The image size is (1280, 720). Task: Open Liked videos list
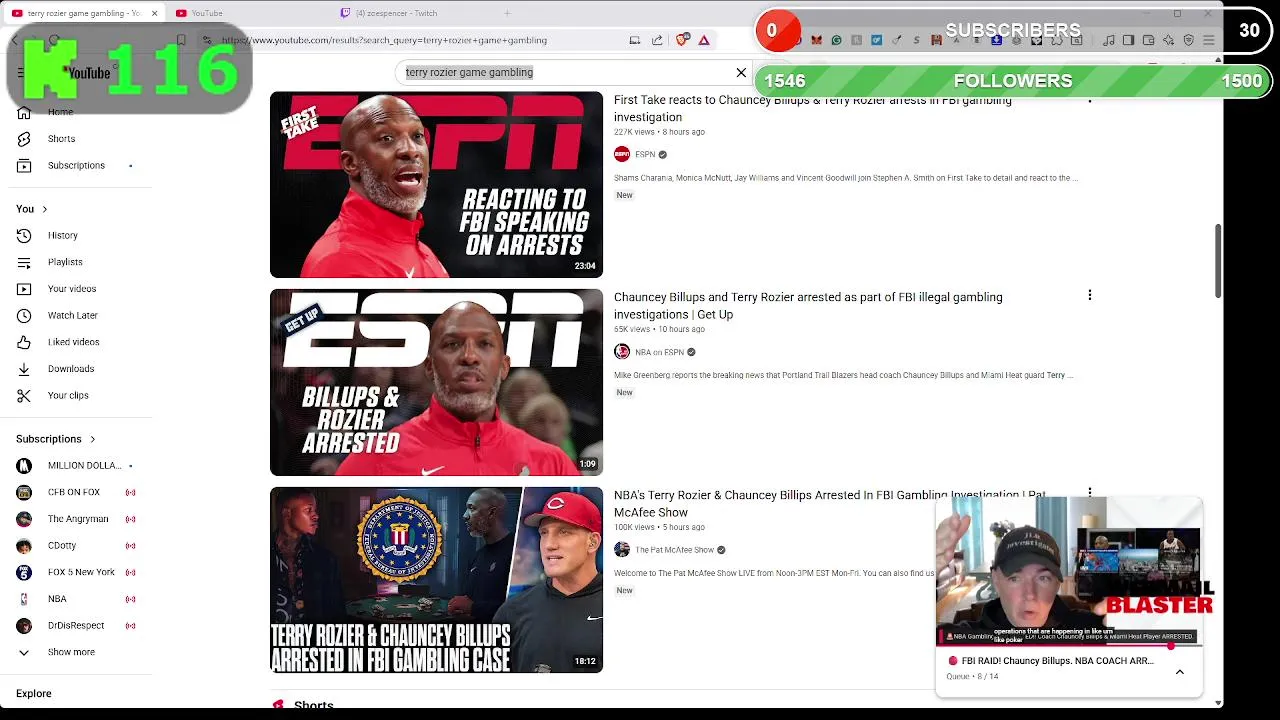(73, 342)
